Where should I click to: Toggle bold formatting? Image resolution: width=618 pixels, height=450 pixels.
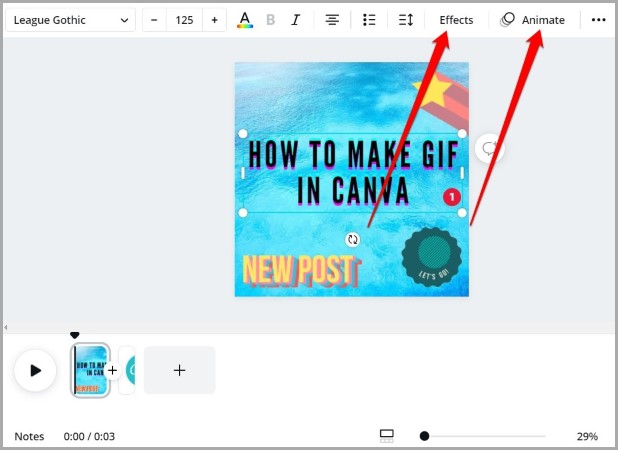click(270, 20)
